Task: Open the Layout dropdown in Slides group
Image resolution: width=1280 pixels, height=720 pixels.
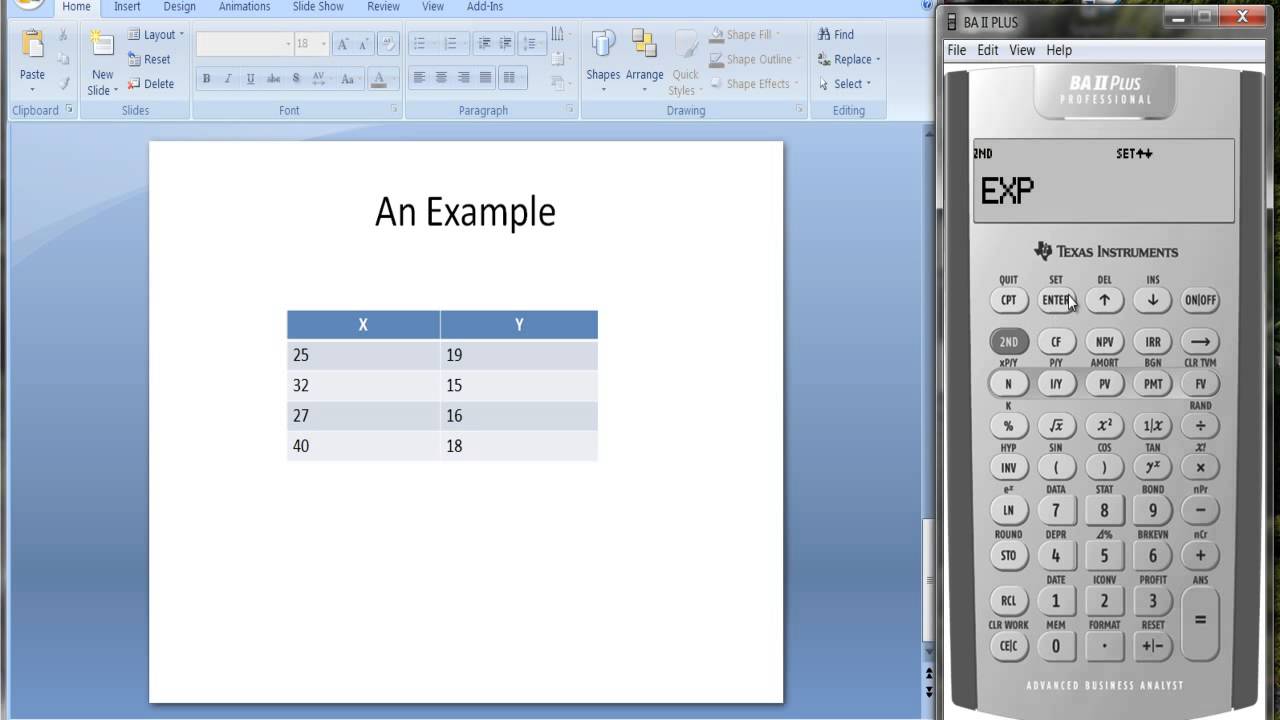Action: [x=156, y=35]
